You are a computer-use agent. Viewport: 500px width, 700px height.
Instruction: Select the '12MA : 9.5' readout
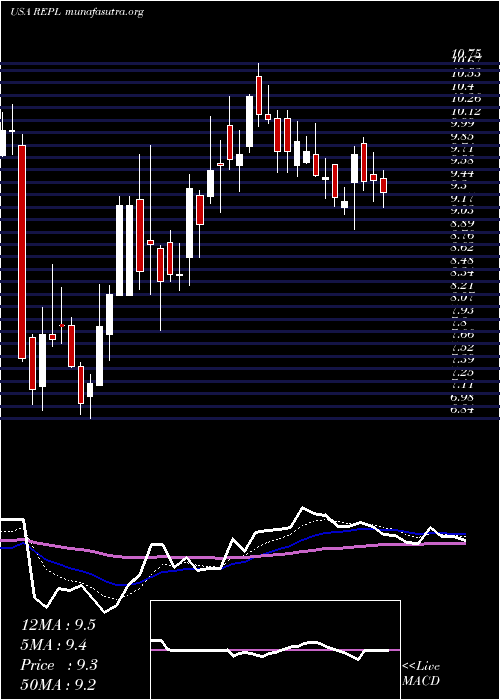pyautogui.click(x=58, y=625)
